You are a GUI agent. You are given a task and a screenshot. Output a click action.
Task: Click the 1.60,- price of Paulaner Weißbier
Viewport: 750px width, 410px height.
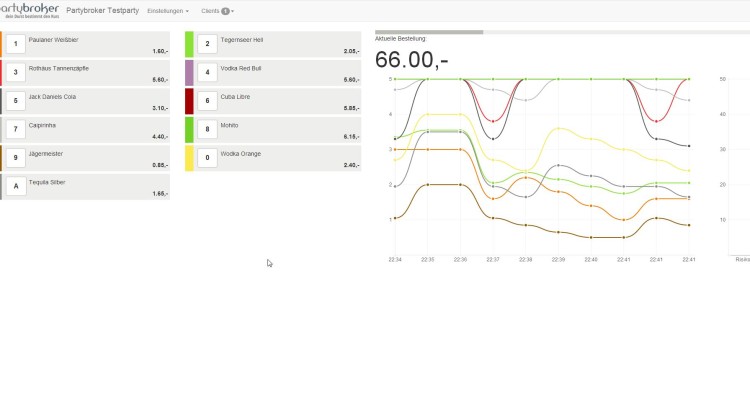160,51
